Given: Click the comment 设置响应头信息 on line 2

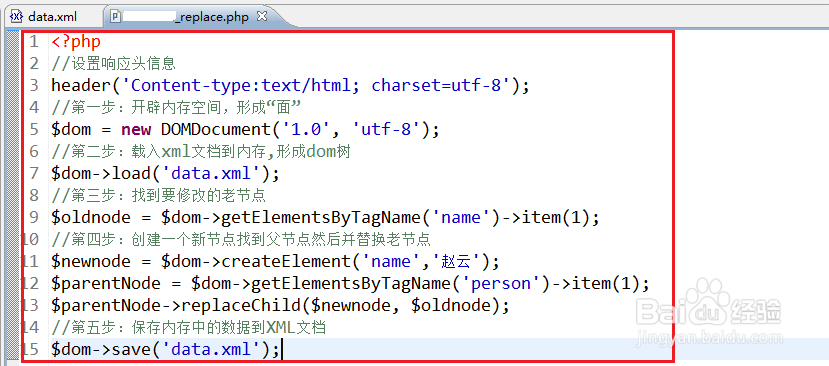Looking at the screenshot, I should pyautogui.click(x=113, y=63).
